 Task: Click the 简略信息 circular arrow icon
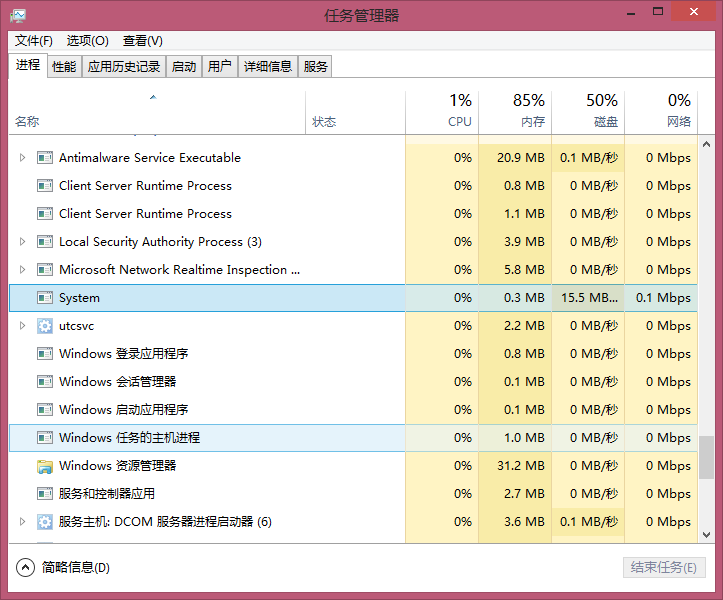[25, 567]
